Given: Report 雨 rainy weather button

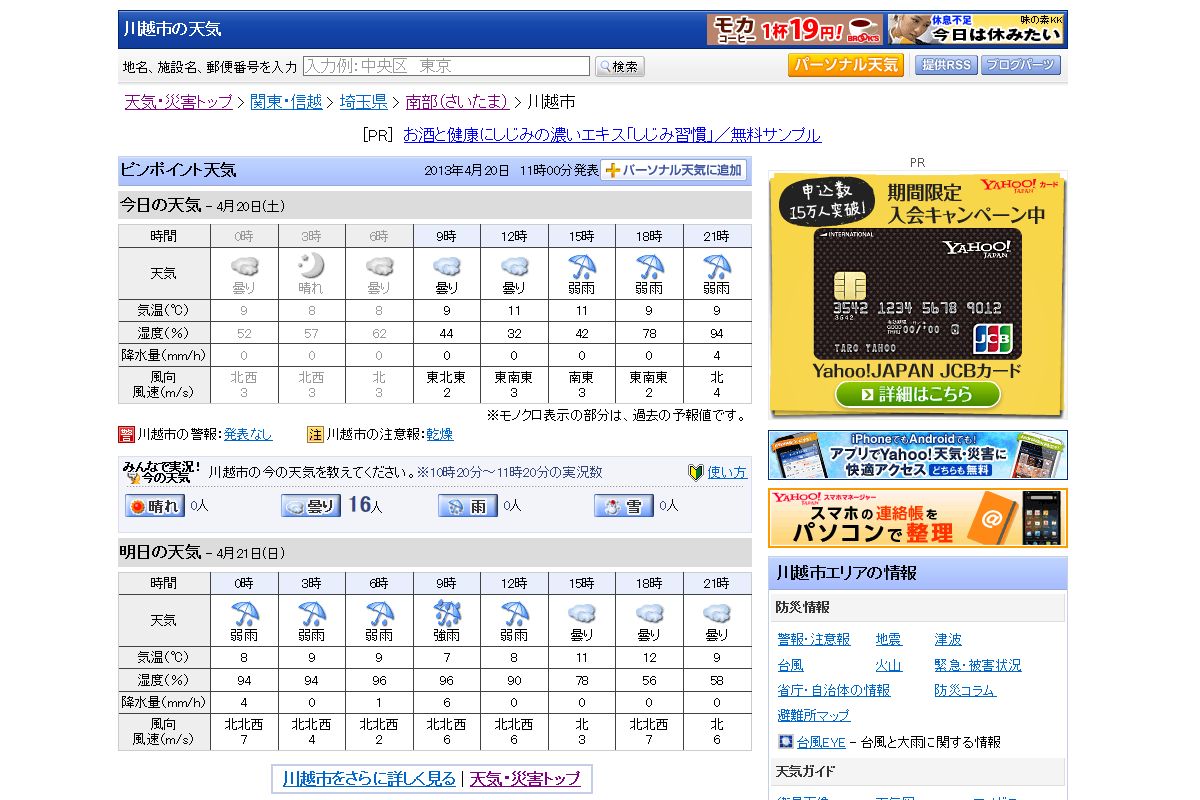Looking at the screenshot, I should [468, 506].
